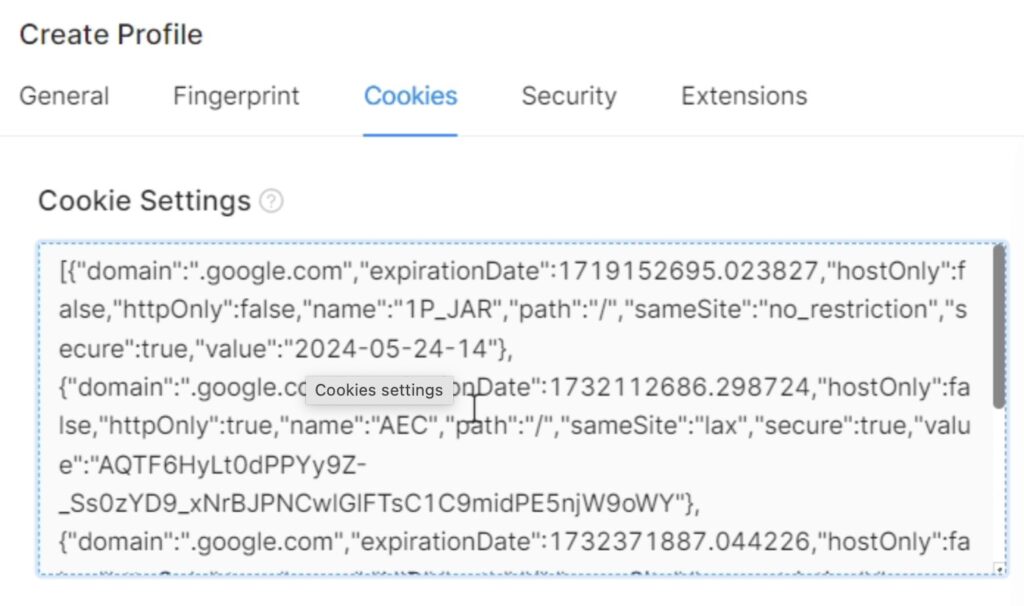The width and height of the screenshot is (1024, 606).
Task: Click the help icon beside Cookie Settings
Action: [271, 201]
